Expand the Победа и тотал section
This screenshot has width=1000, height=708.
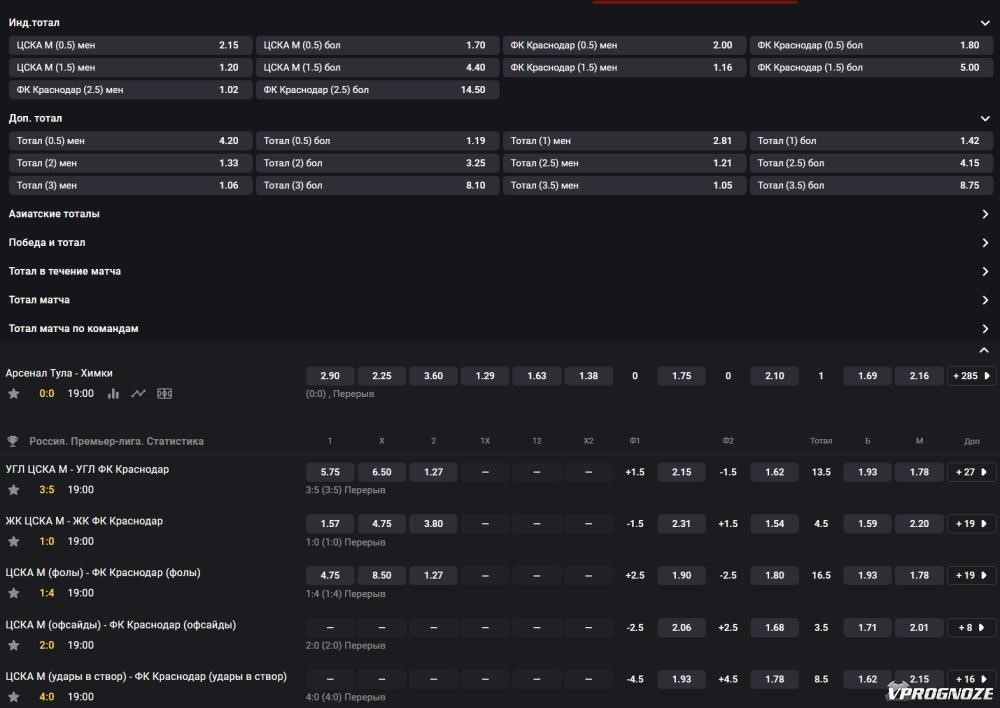985,243
